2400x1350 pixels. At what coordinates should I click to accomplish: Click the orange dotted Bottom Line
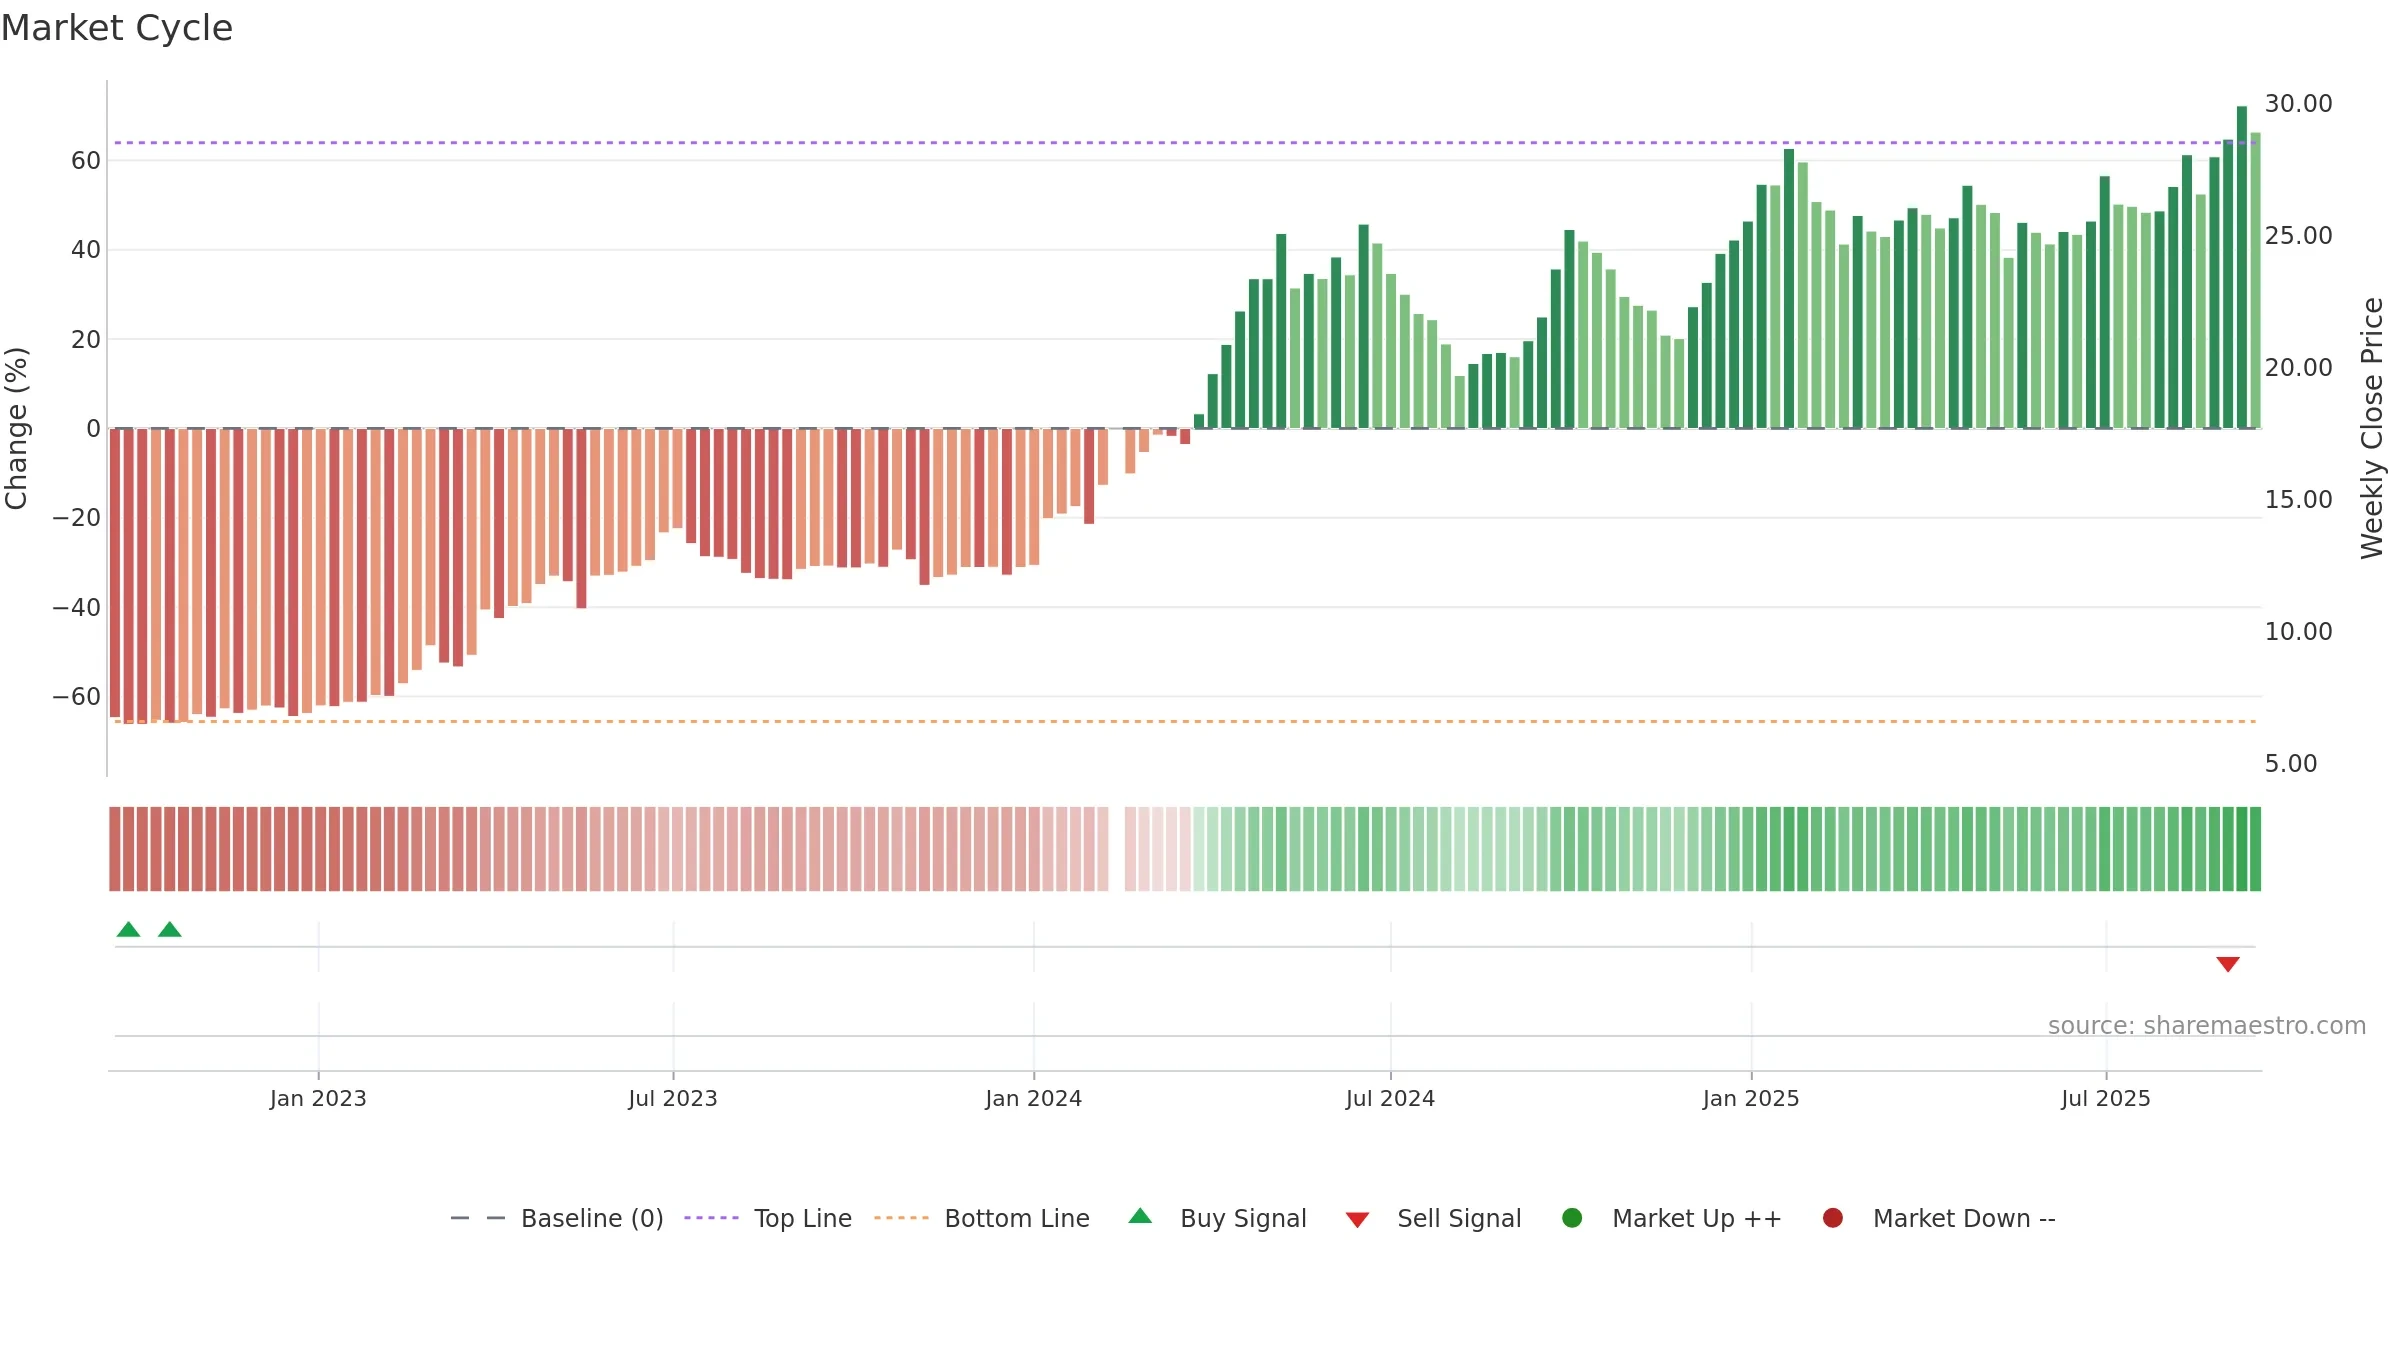1185,721
